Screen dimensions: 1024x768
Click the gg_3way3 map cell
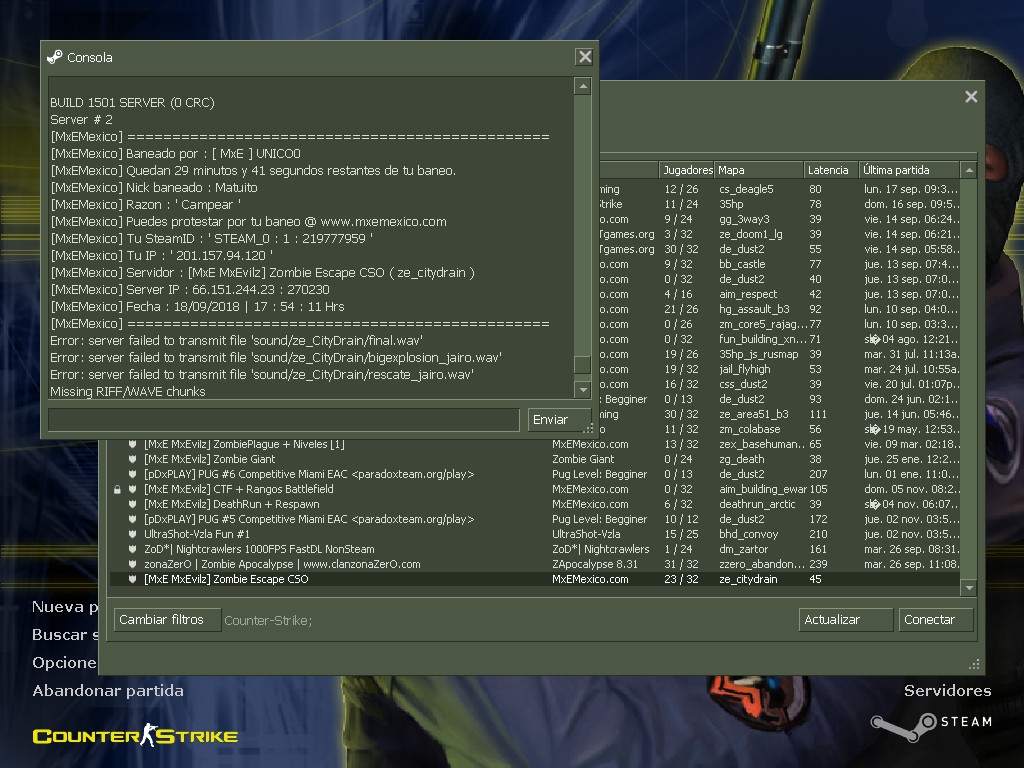pos(744,219)
